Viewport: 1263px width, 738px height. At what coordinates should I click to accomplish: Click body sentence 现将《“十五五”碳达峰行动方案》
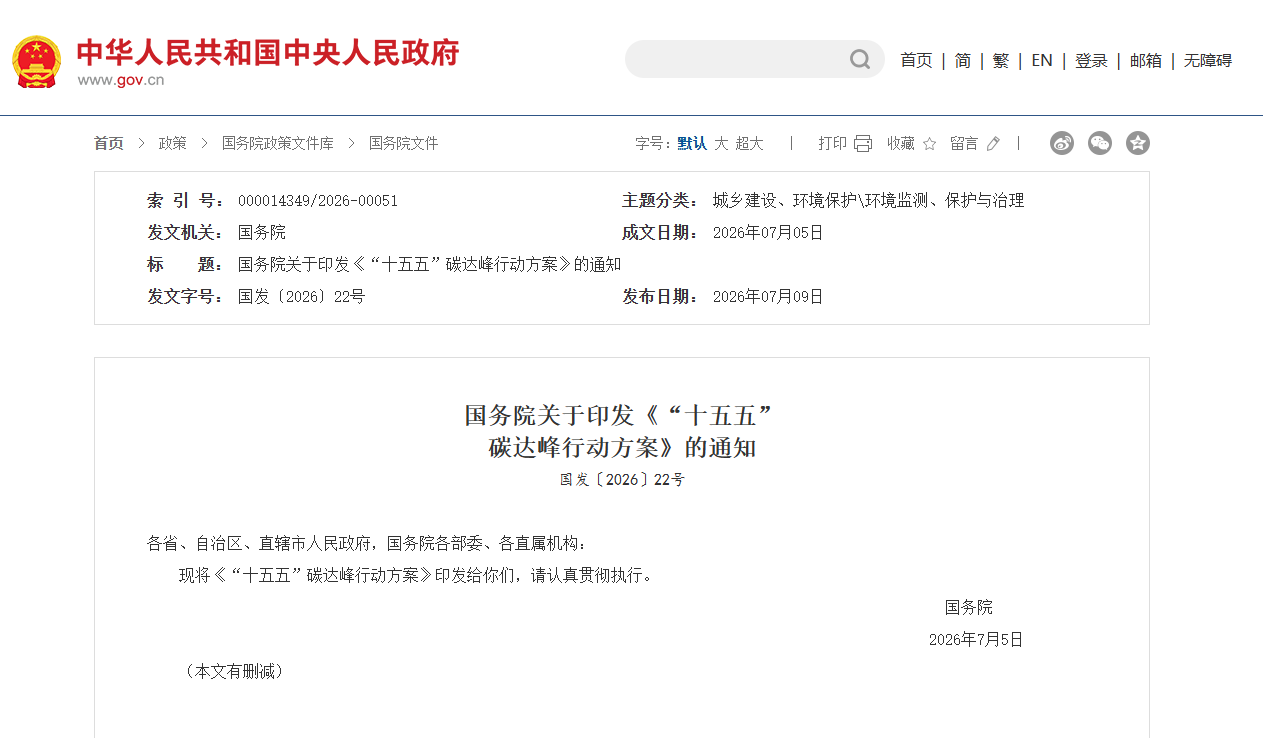click(418, 576)
